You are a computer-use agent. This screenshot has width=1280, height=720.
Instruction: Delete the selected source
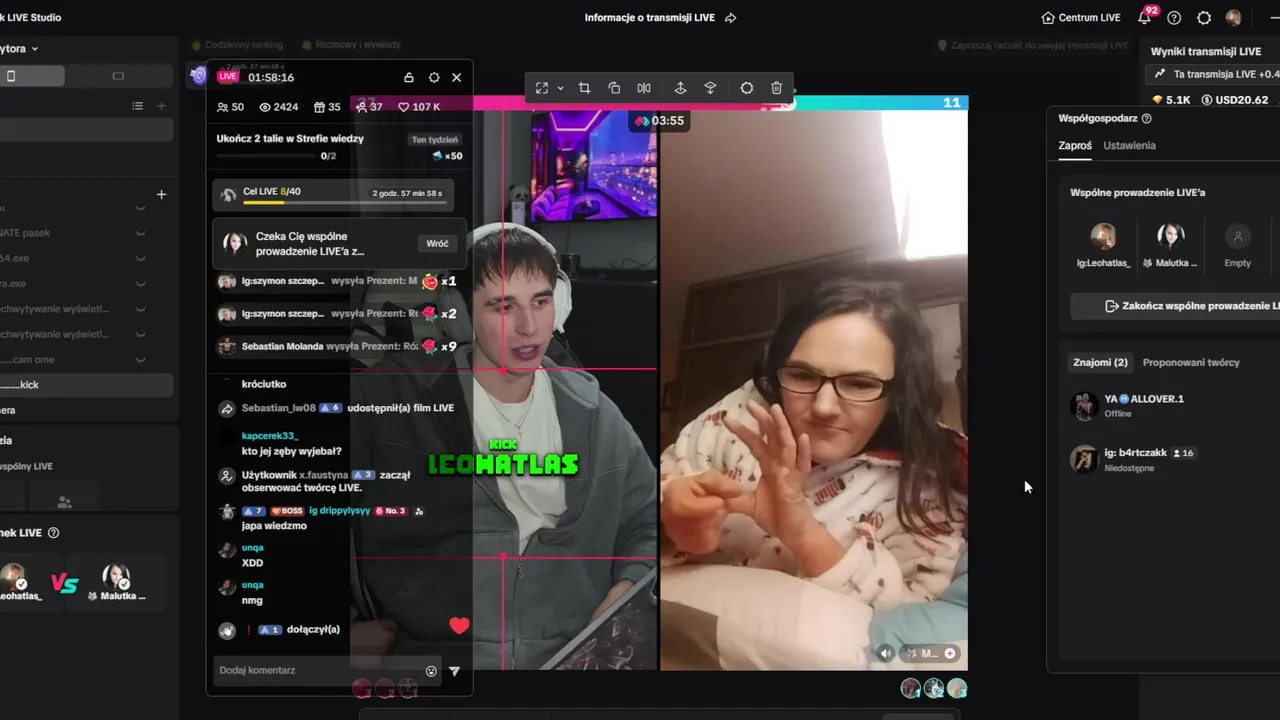click(x=776, y=88)
